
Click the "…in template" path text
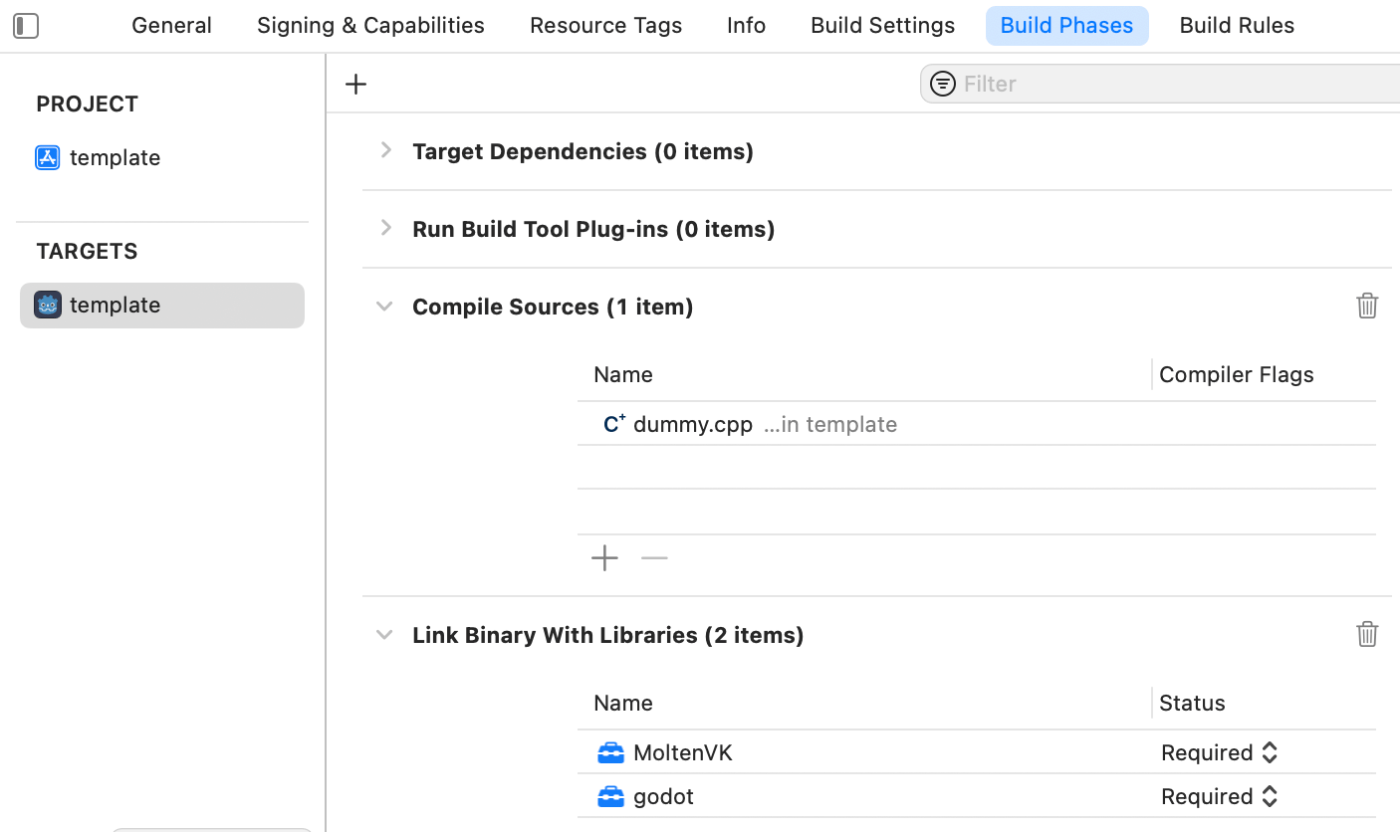tap(830, 424)
